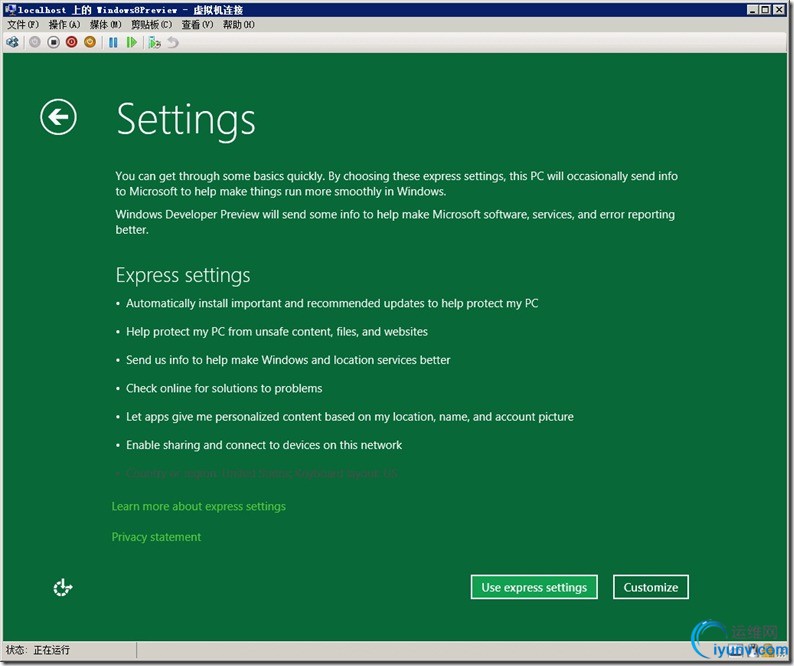This screenshot has height=666, width=794.
Task: Click the 状态: 正在运行 status bar text
Action: pyautogui.click(x=37, y=650)
